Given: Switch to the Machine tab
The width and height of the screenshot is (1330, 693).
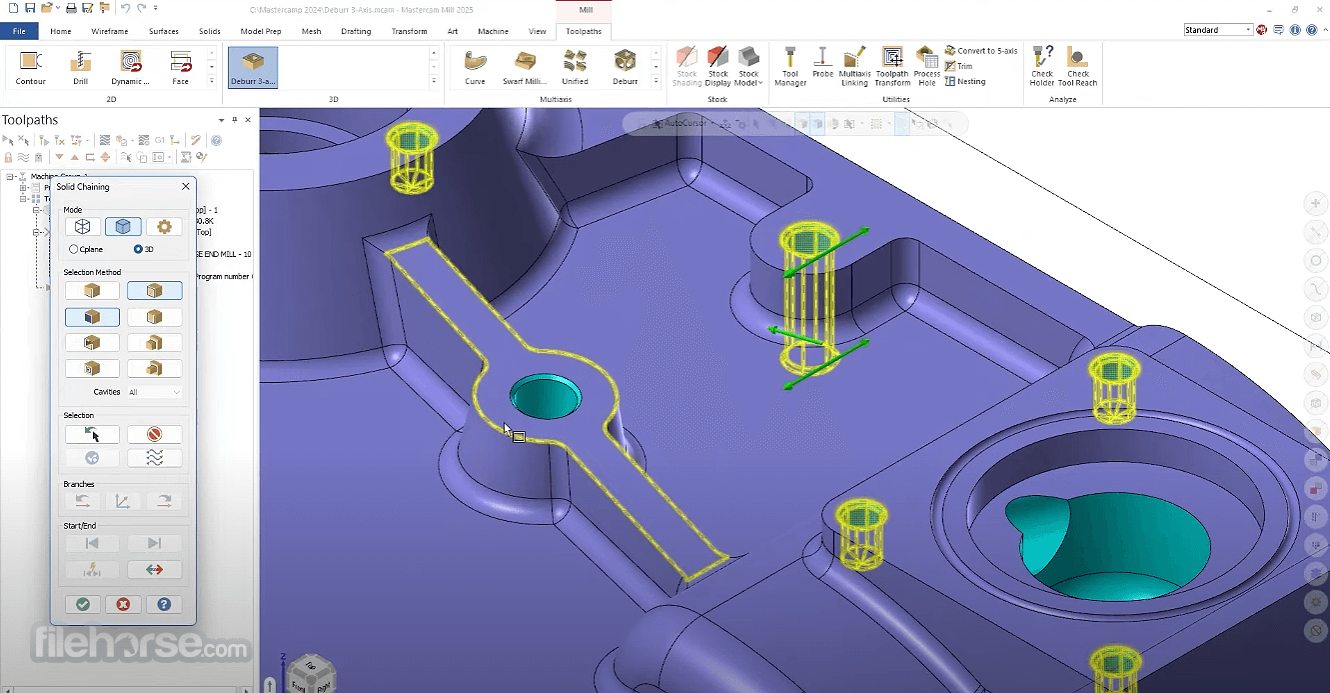Looking at the screenshot, I should click(x=493, y=31).
